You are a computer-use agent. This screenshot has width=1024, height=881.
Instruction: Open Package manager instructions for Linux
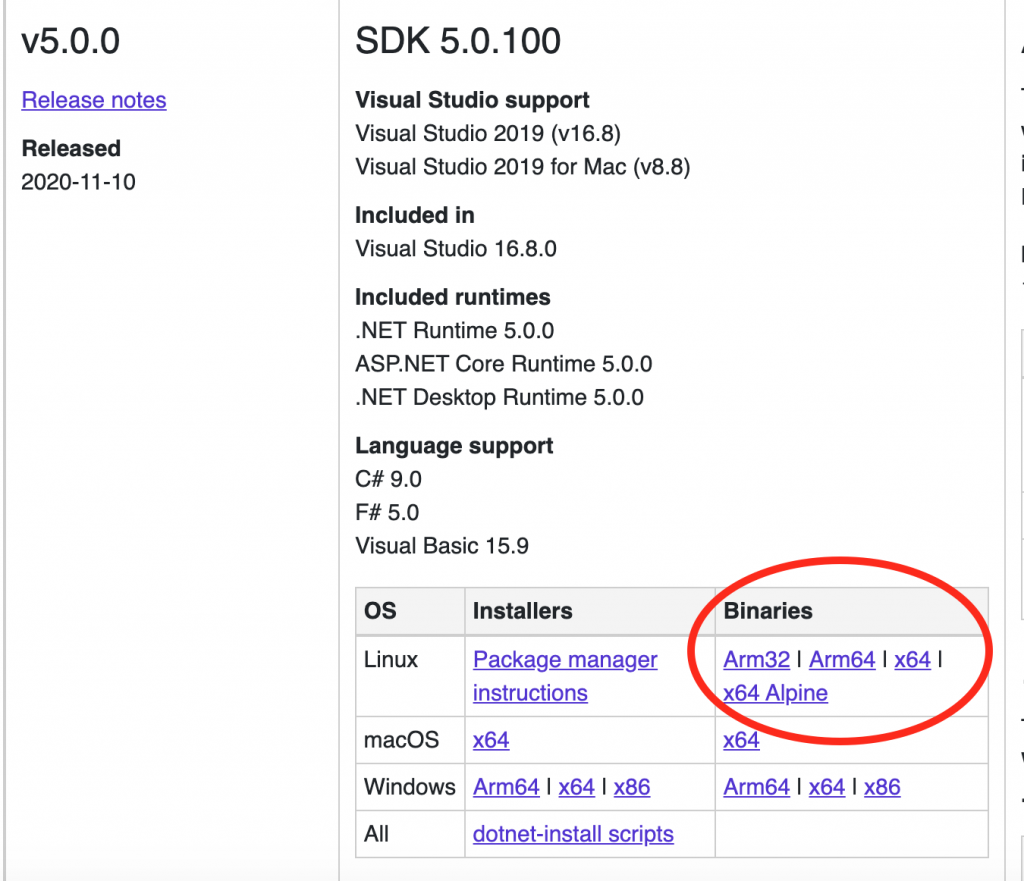pos(565,676)
